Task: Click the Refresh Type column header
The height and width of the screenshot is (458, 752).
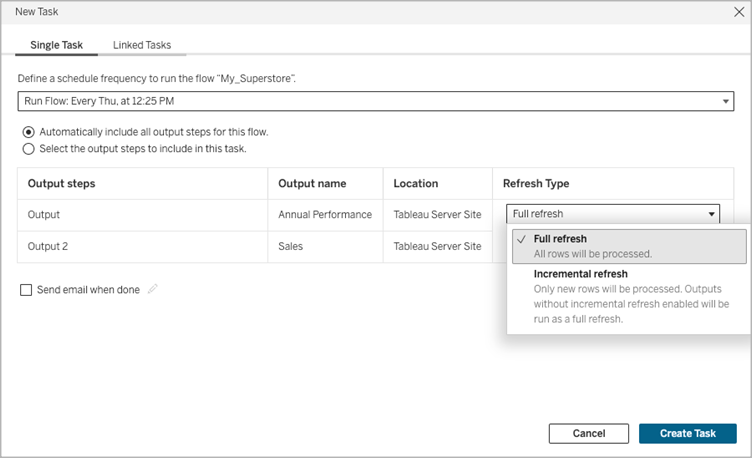Action: (x=536, y=183)
